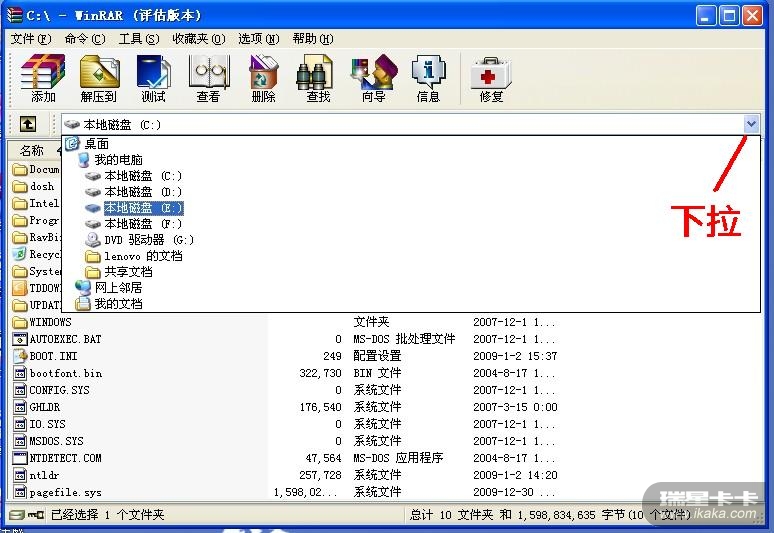Click the RavBi folder icon

(x=20, y=237)
